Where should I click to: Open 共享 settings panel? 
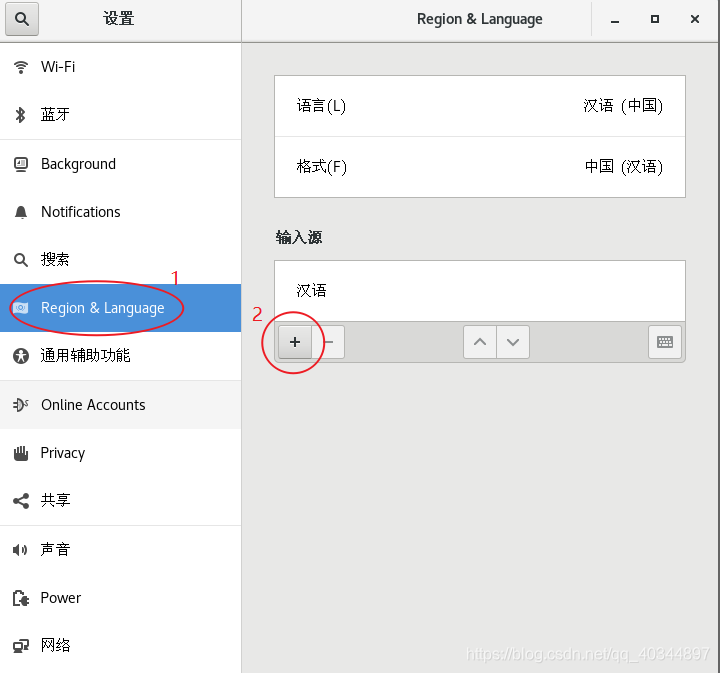pyautogui.click(x=120, y=501)
